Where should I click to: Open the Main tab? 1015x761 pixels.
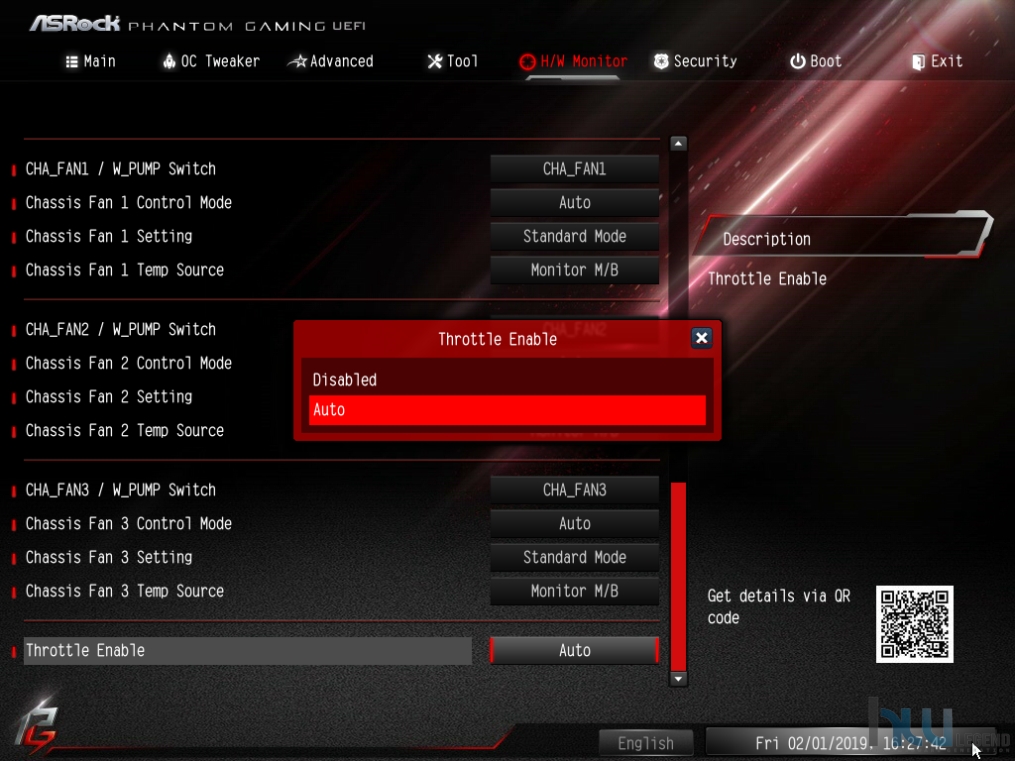pyautogui.click(x=91, y=61)
